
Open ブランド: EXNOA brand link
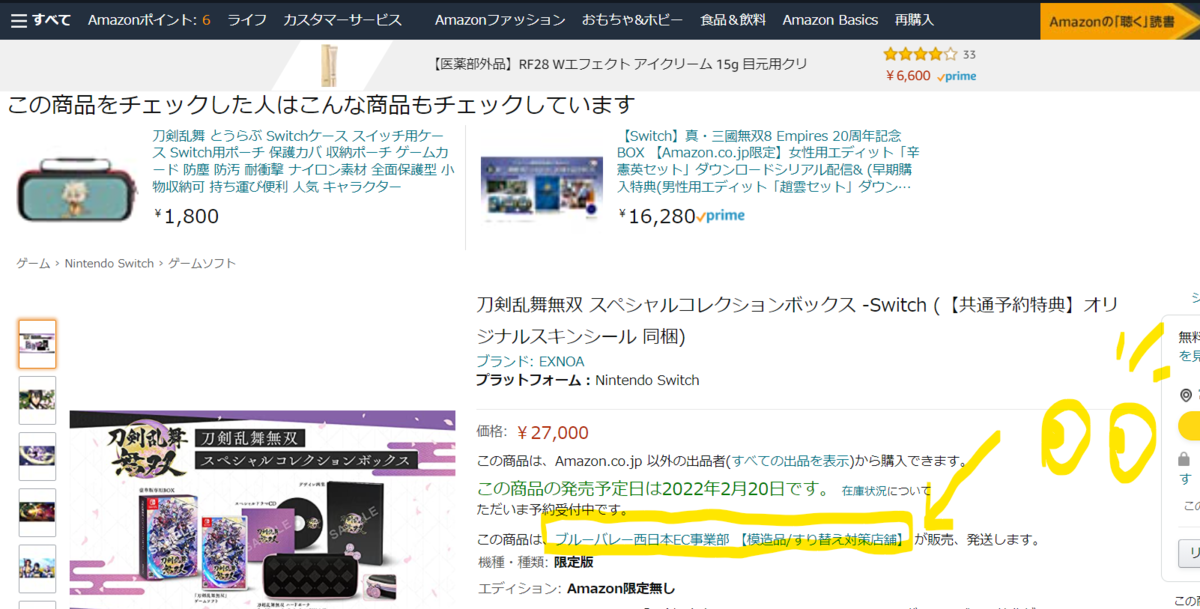[530, 361]
